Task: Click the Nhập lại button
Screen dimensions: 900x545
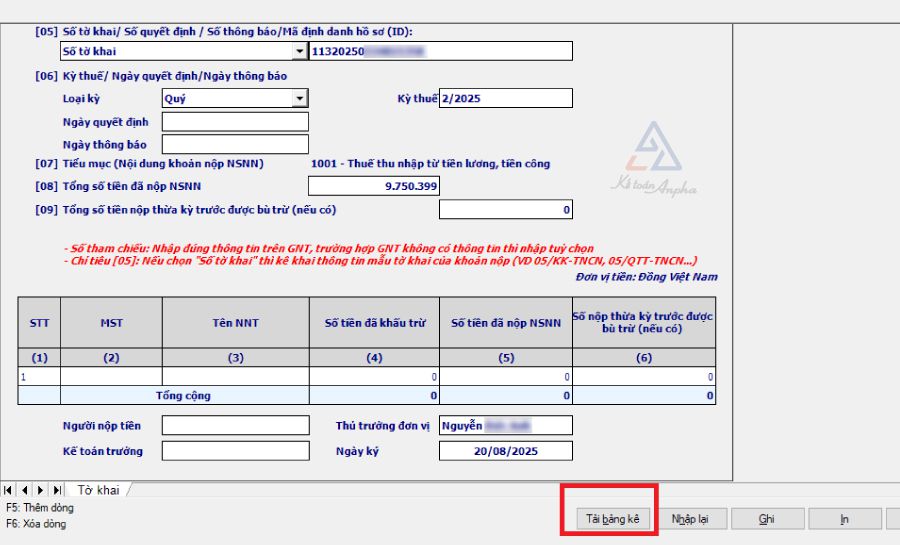Action: (x=690, y=519)
